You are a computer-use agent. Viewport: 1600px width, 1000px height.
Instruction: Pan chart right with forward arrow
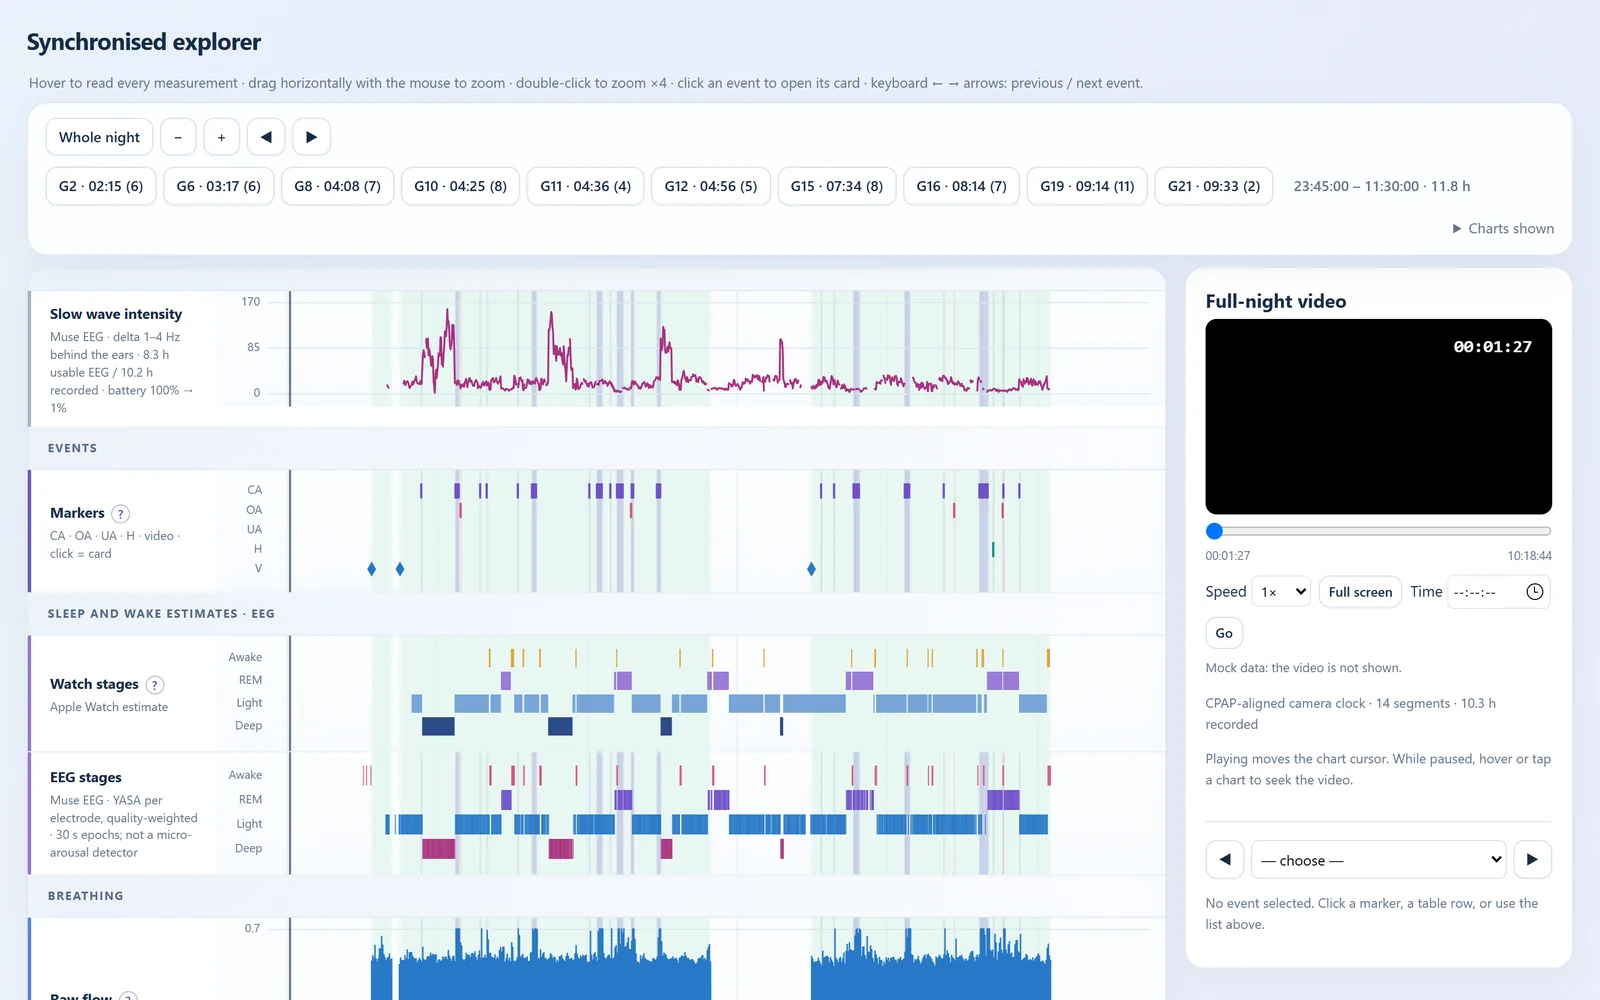pos(311,137)
